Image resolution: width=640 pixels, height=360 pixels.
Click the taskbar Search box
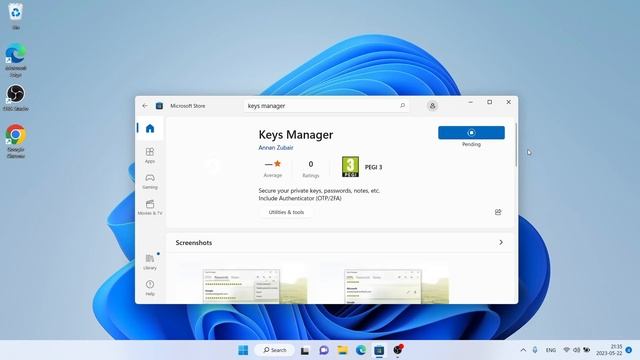(x=275, y=350)
